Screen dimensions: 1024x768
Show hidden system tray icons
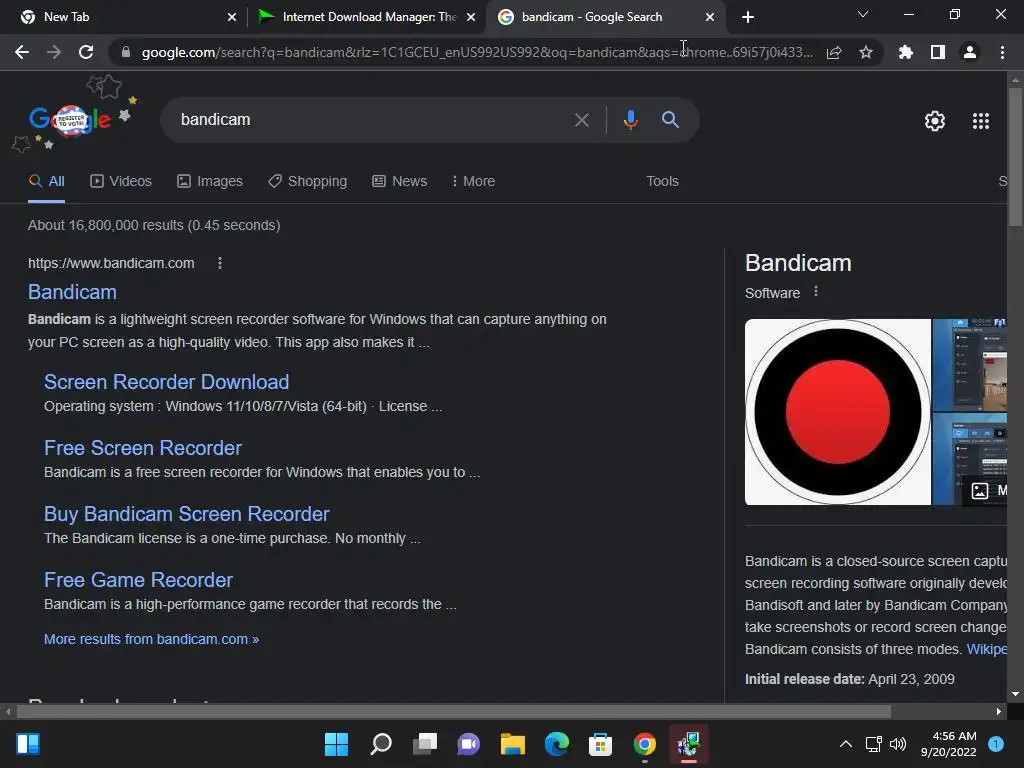[846, 744]
